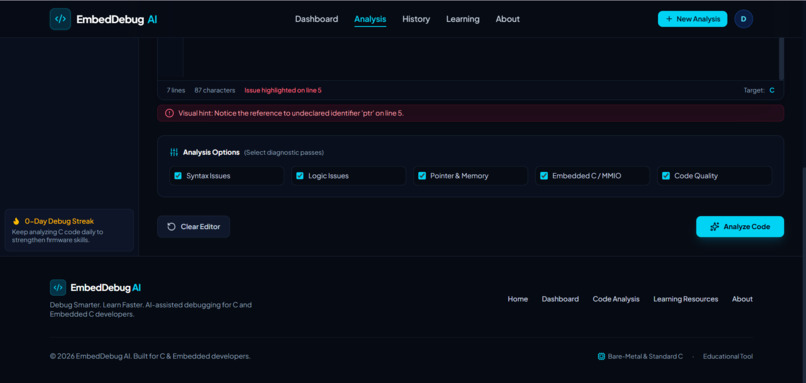The width and height of the screenshot is (806, 383).
Task: Disable the Embedded C / MMIO checkbox
Action: click(544, 176)
